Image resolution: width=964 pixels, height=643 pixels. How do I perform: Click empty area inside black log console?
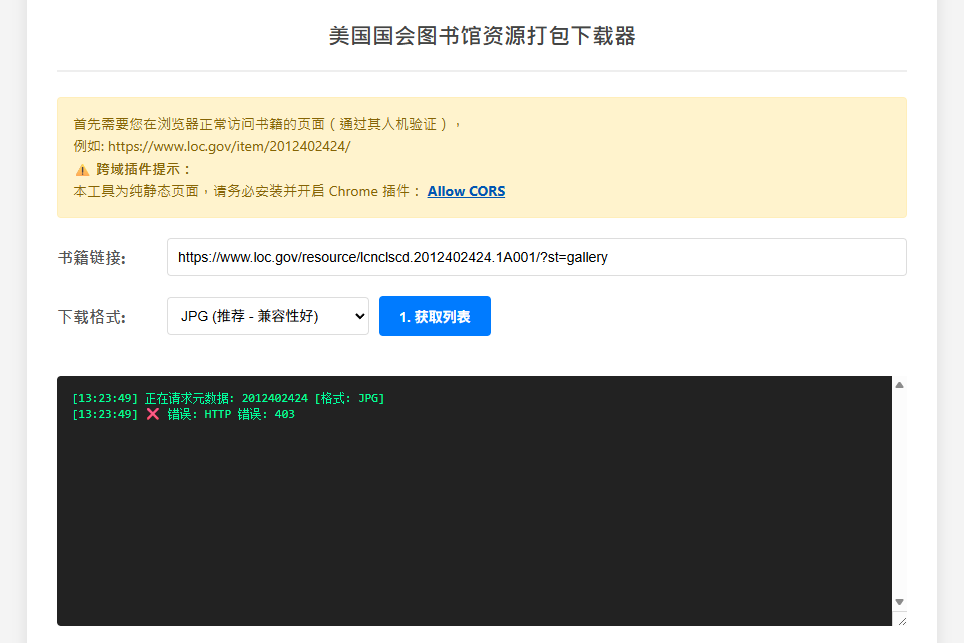pos(470,520)
